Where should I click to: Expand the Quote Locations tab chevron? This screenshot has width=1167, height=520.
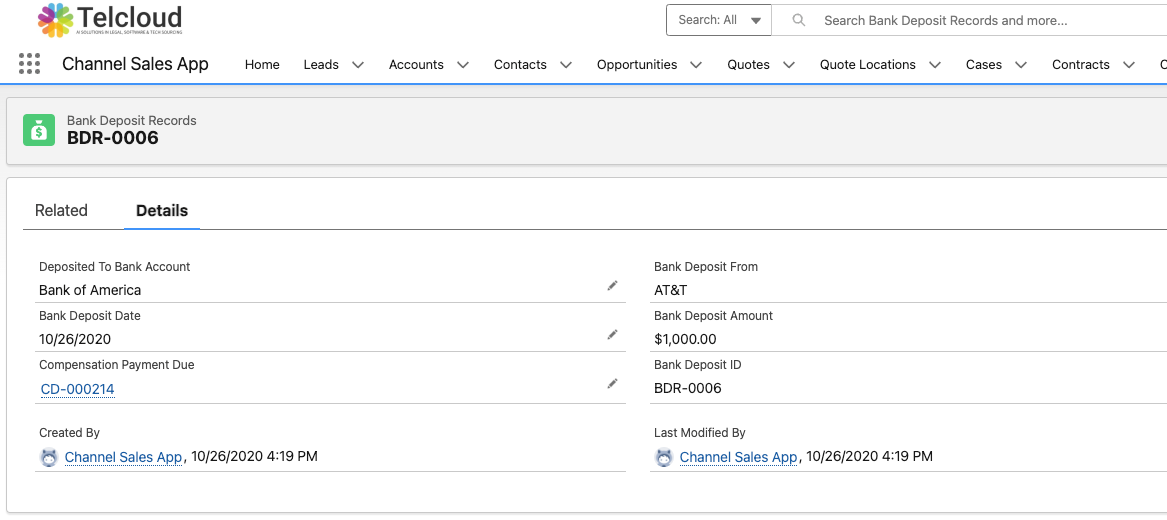tap(935, 65)
